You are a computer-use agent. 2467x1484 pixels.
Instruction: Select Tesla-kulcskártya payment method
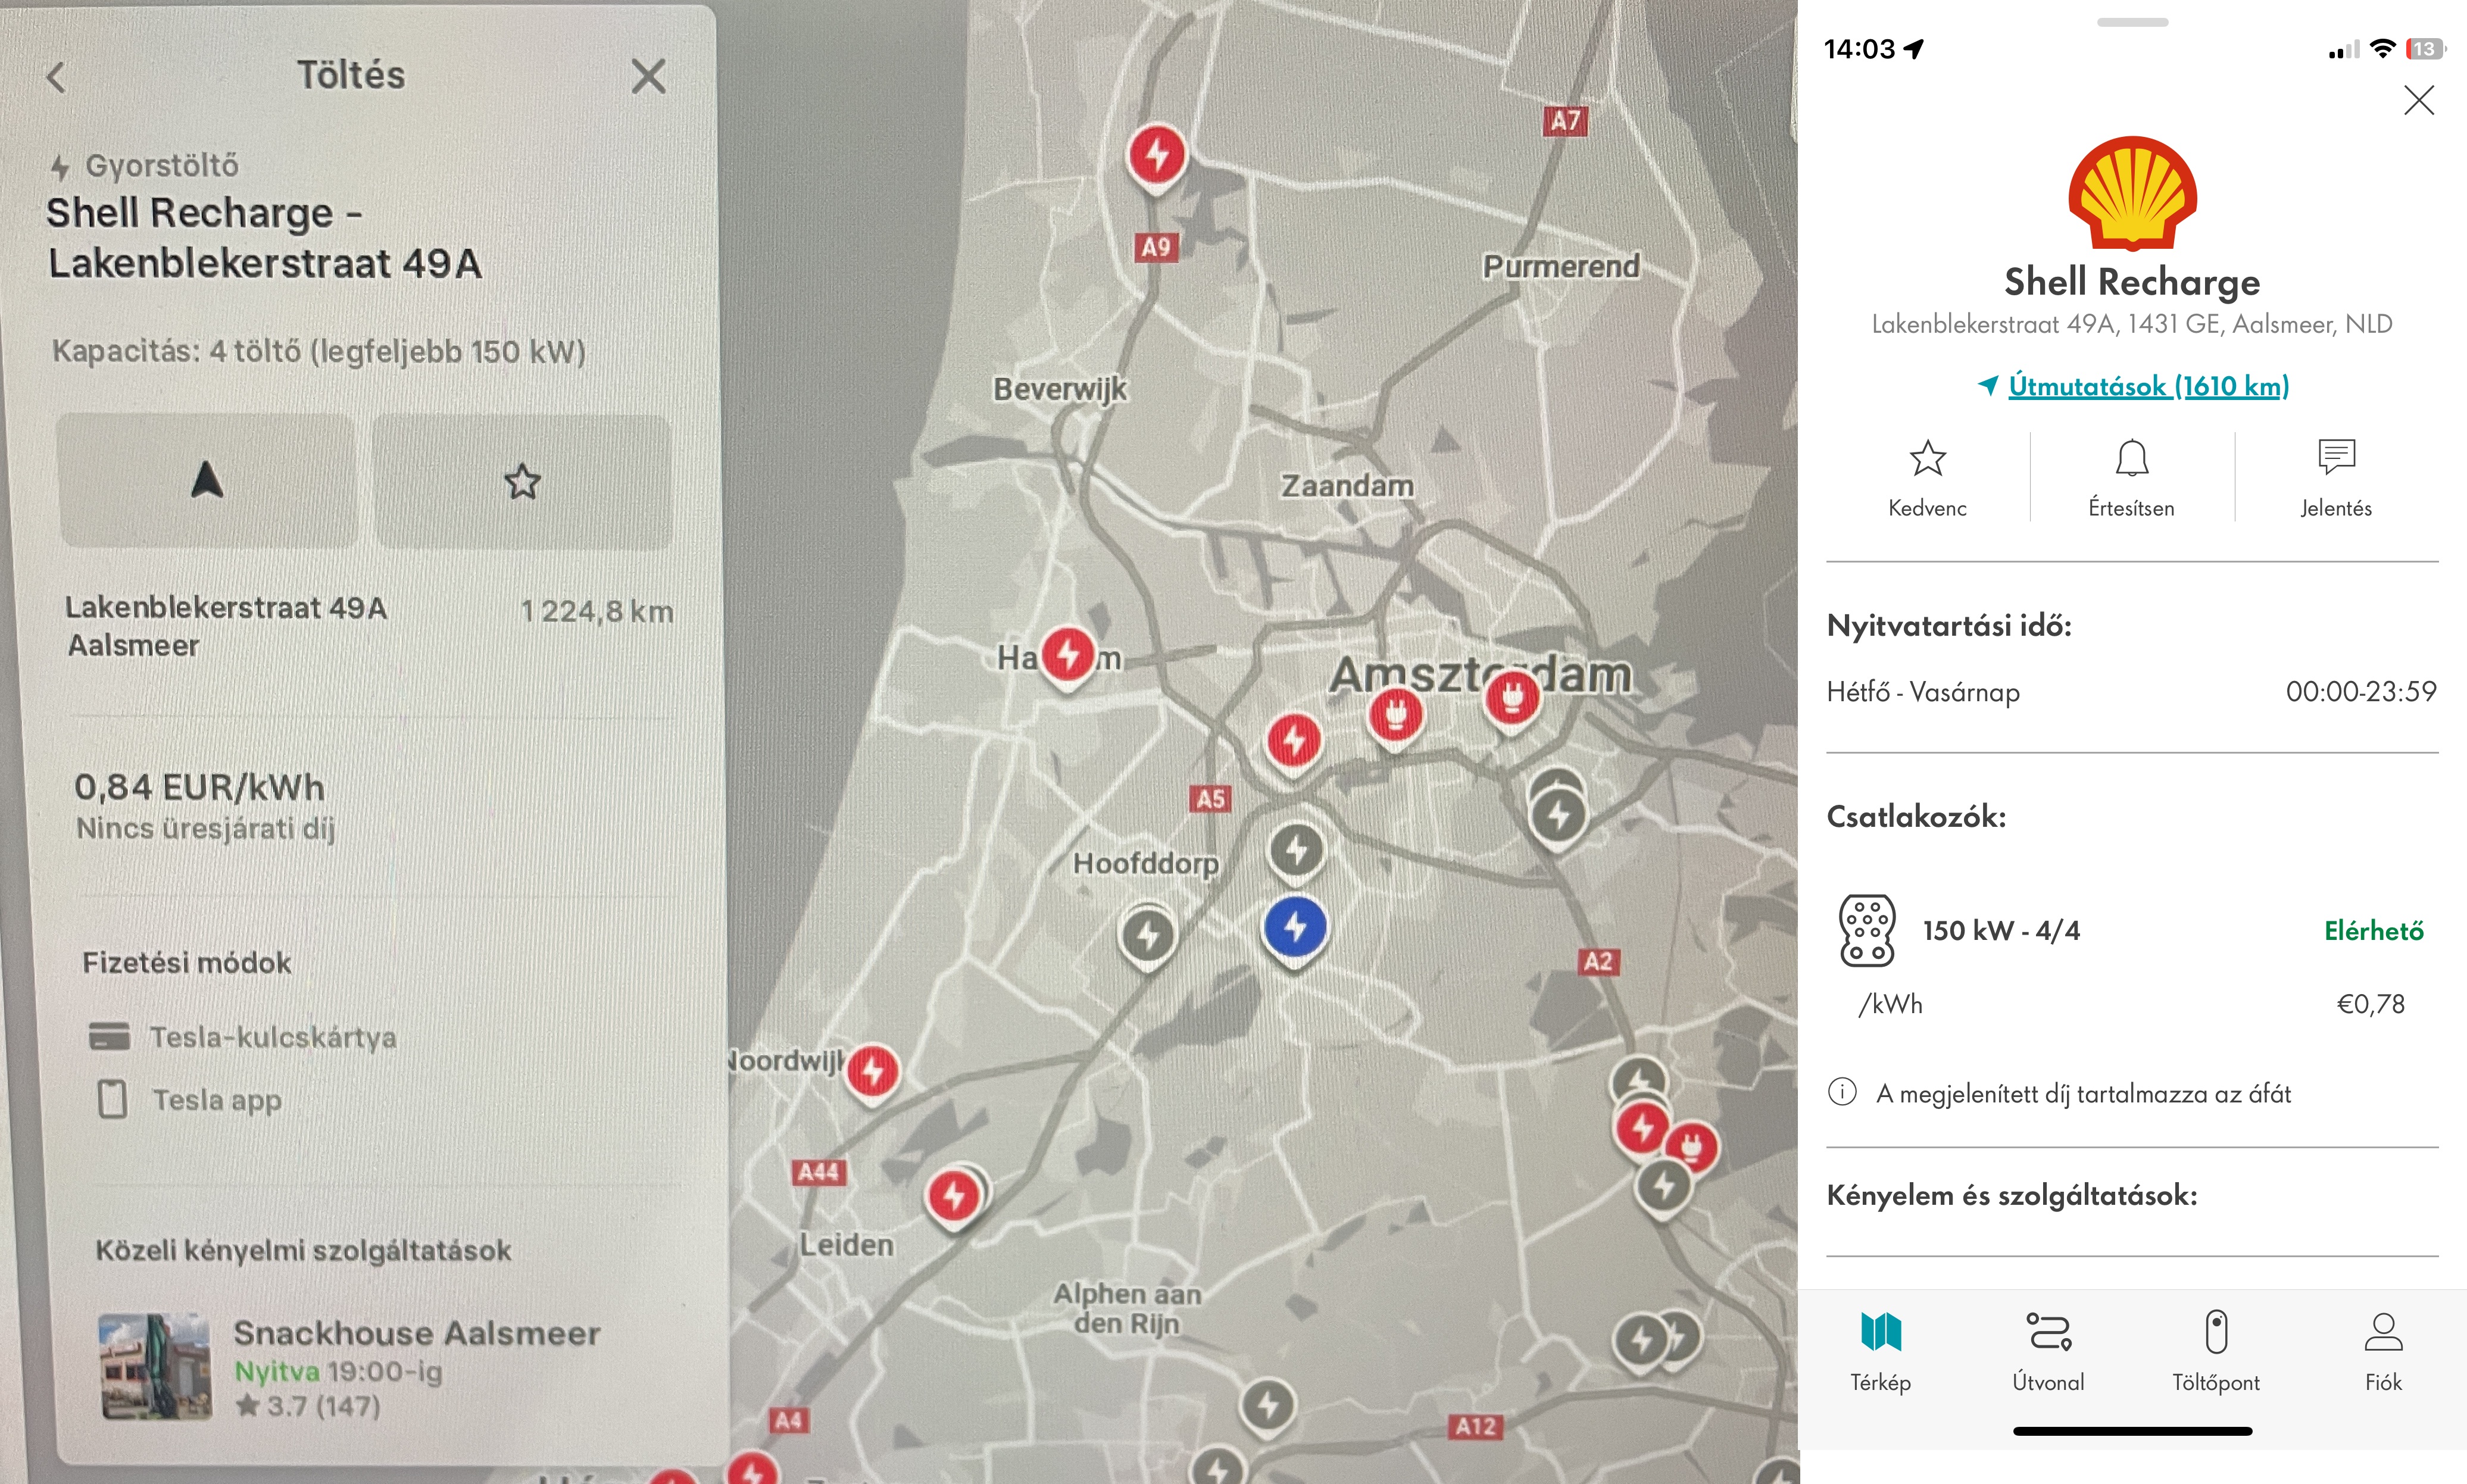click(x=243, y=1037)
